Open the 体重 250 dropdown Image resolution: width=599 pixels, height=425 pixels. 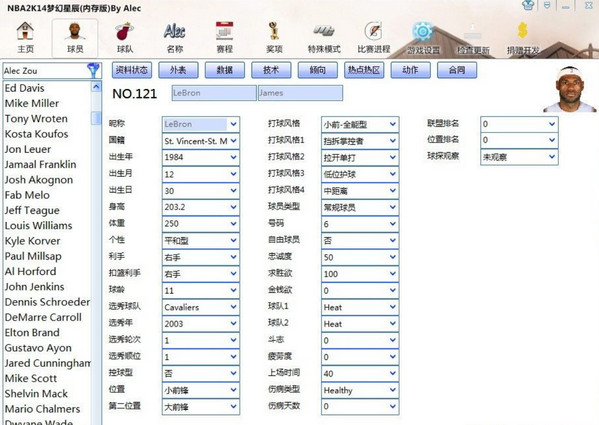click(201, 224)
